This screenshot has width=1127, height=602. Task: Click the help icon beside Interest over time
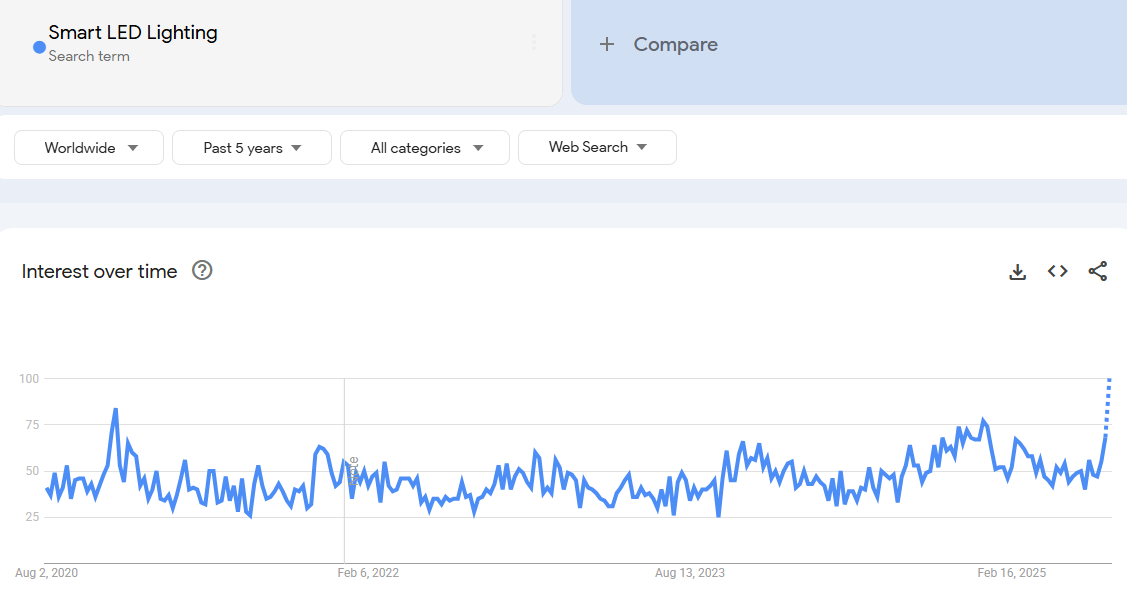pyautogui.click(x=202, y=270)
